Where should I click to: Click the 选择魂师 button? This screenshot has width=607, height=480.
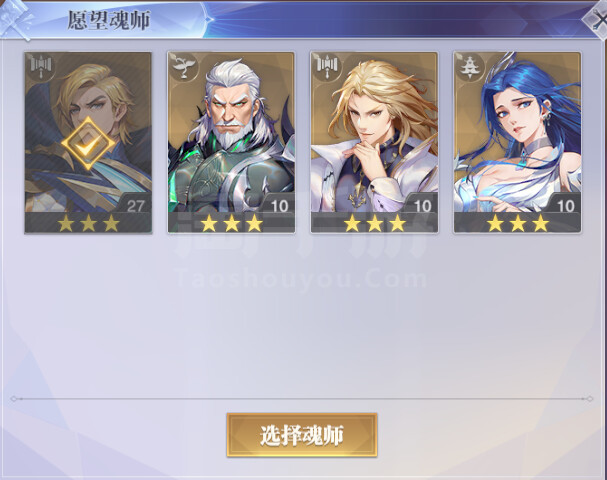pyautogui.click(x=302, y=435)
